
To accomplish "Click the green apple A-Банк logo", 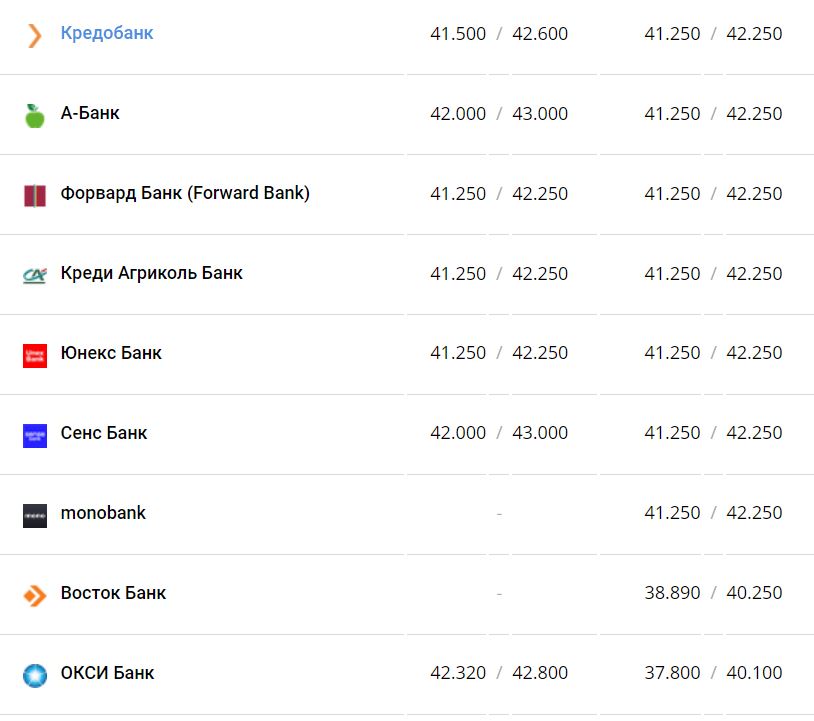I will [35, 115].
